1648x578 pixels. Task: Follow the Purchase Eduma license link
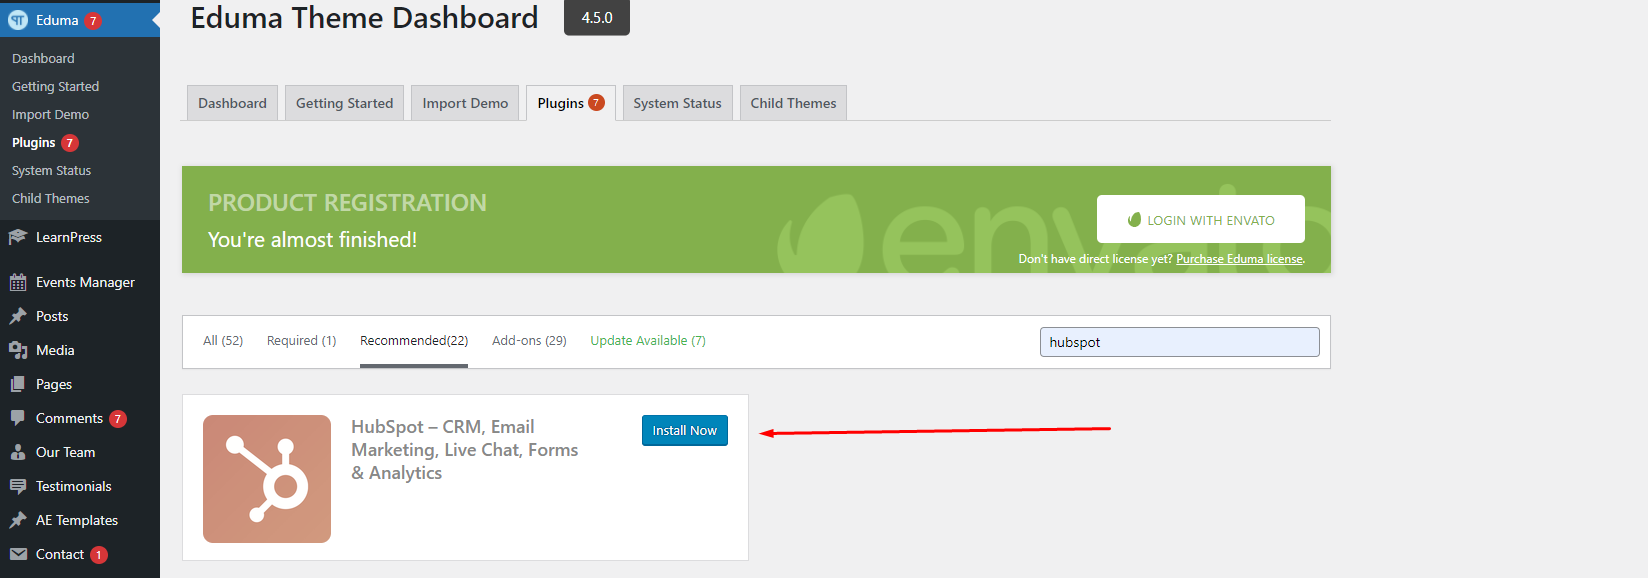tap(1240, 259)
